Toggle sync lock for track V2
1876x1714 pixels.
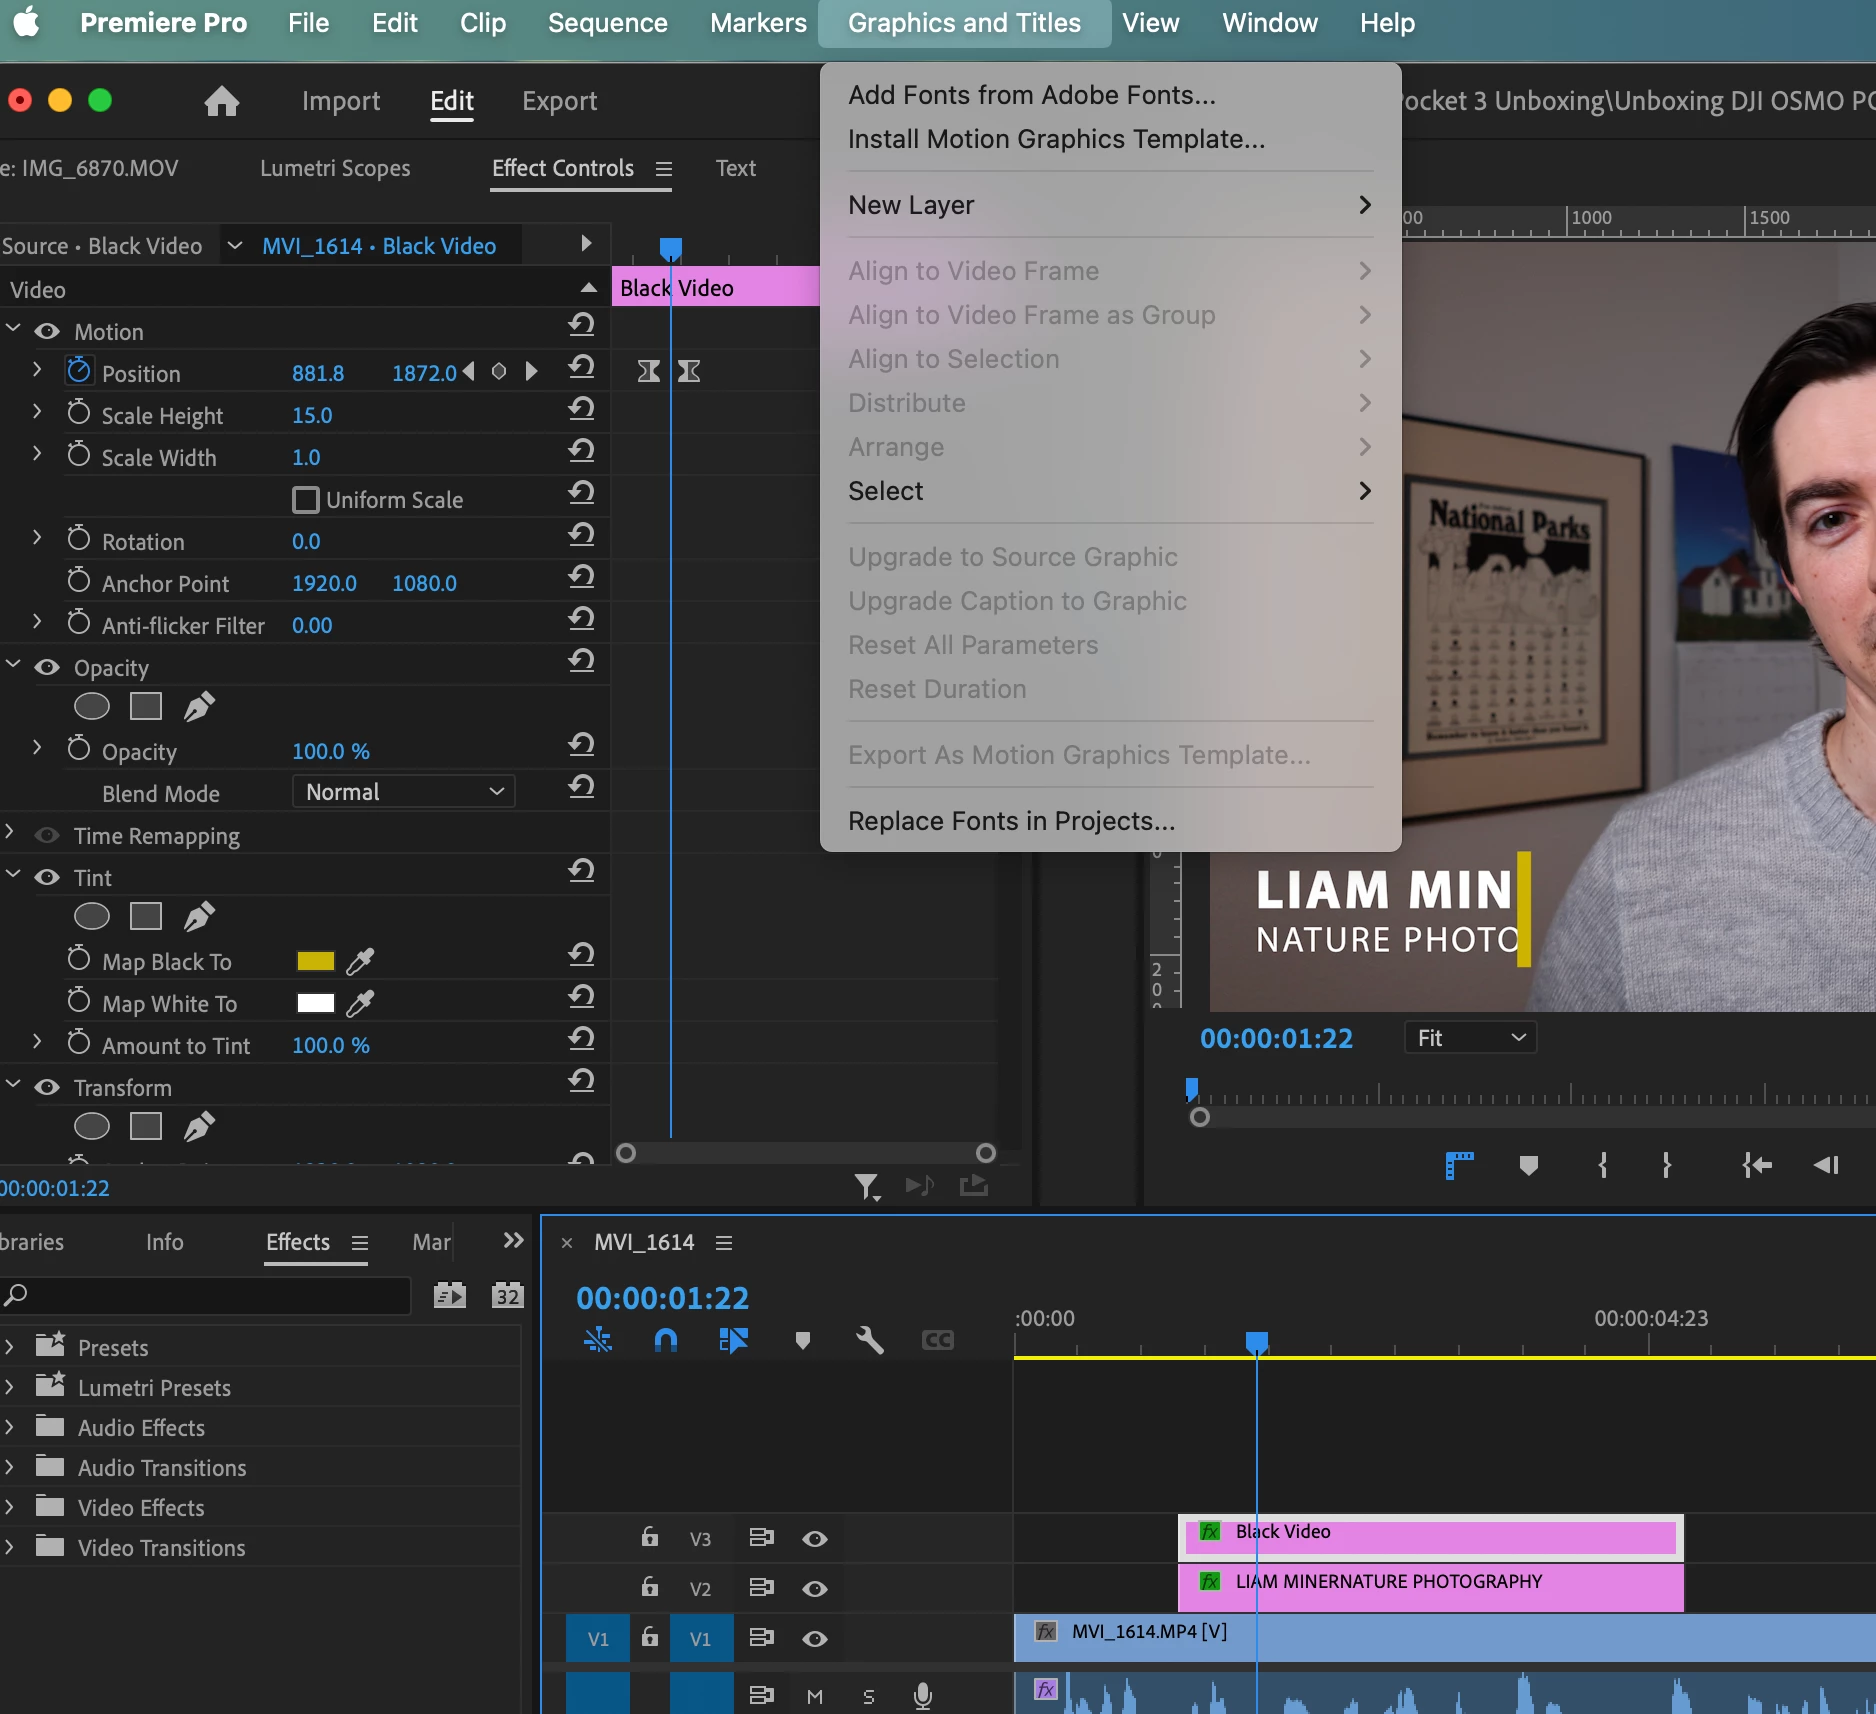tap(762, 1587)
